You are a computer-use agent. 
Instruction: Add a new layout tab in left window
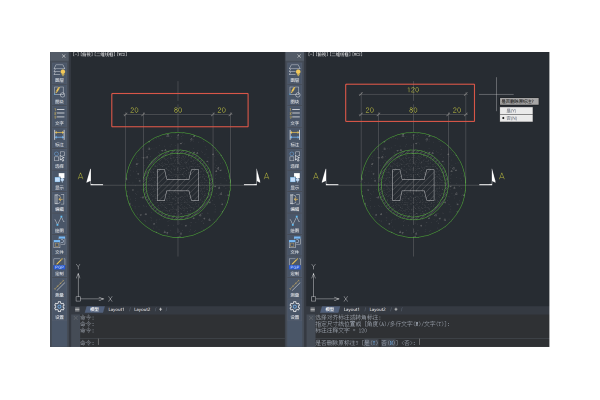tap(160, 309)
